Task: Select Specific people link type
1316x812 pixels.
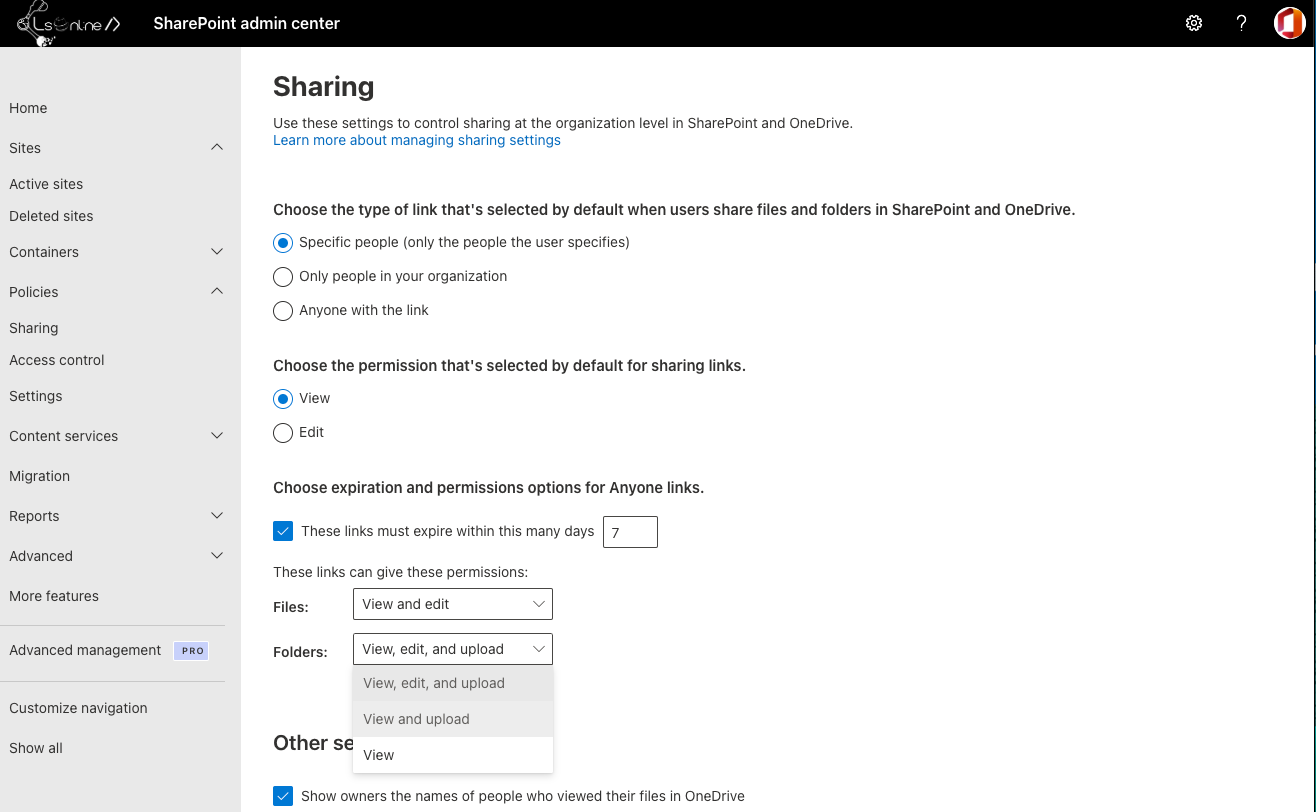Action: (x=283, y=242)
